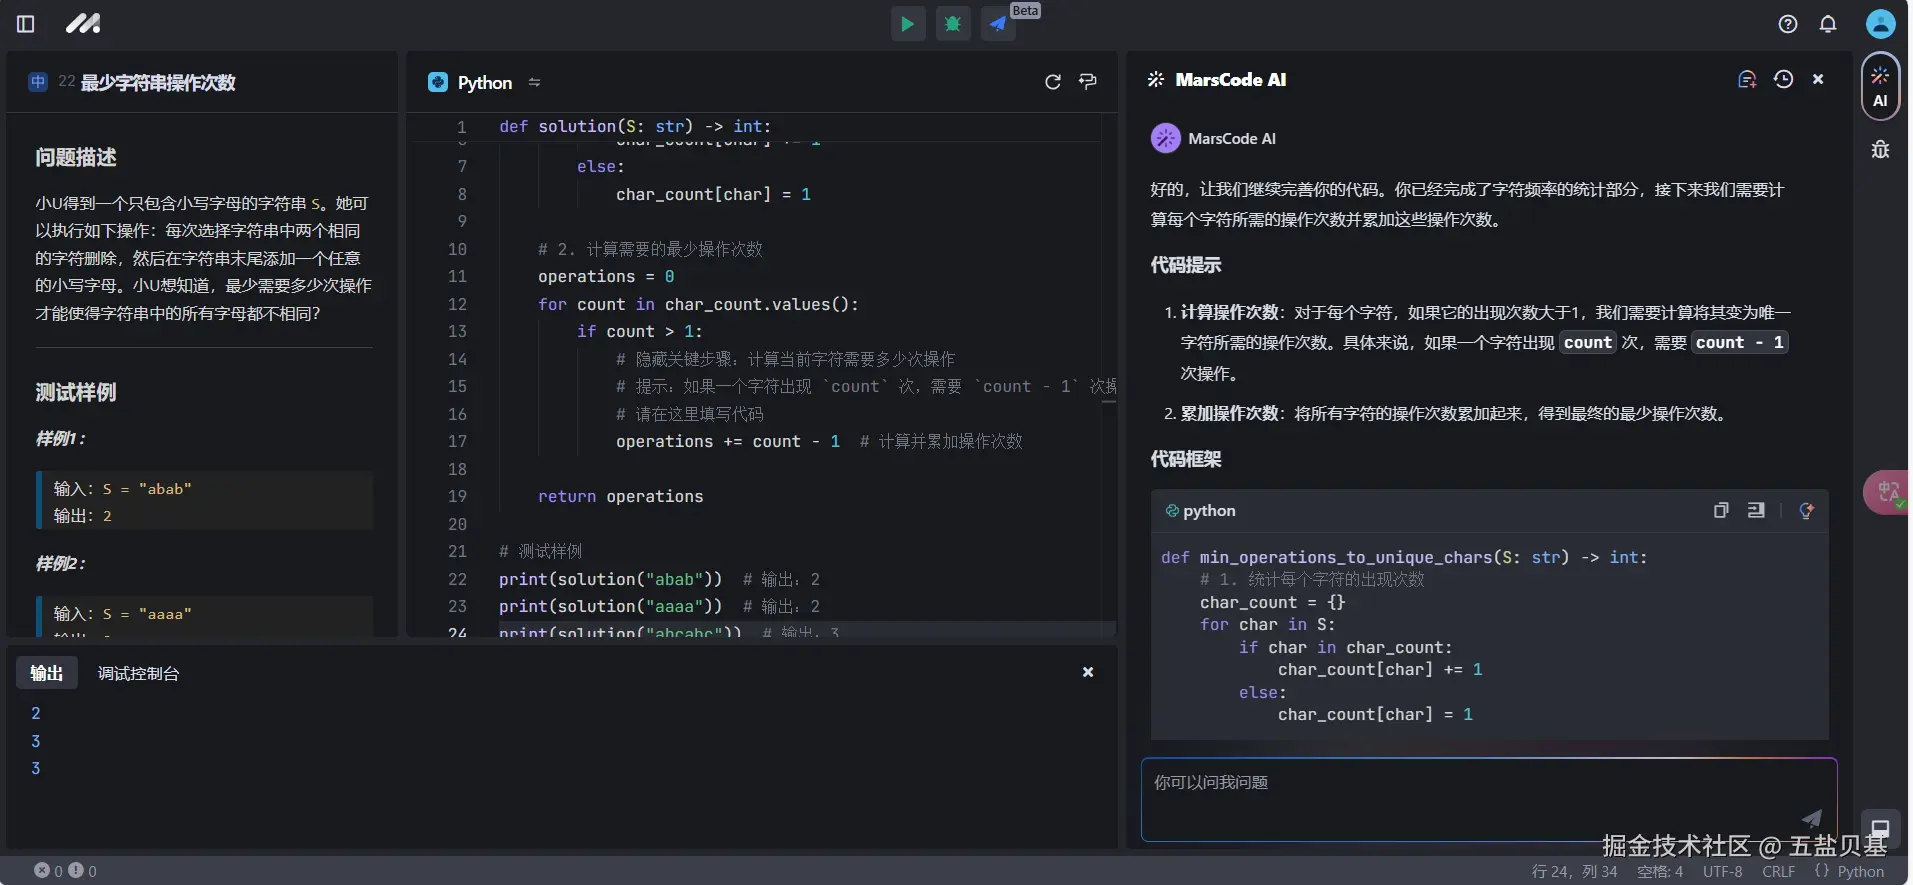The height and width of the screenshot is (885, 1913).
Task: Click the 问题描述 heading
Action: pyautogui.click(x=76, y=157)
